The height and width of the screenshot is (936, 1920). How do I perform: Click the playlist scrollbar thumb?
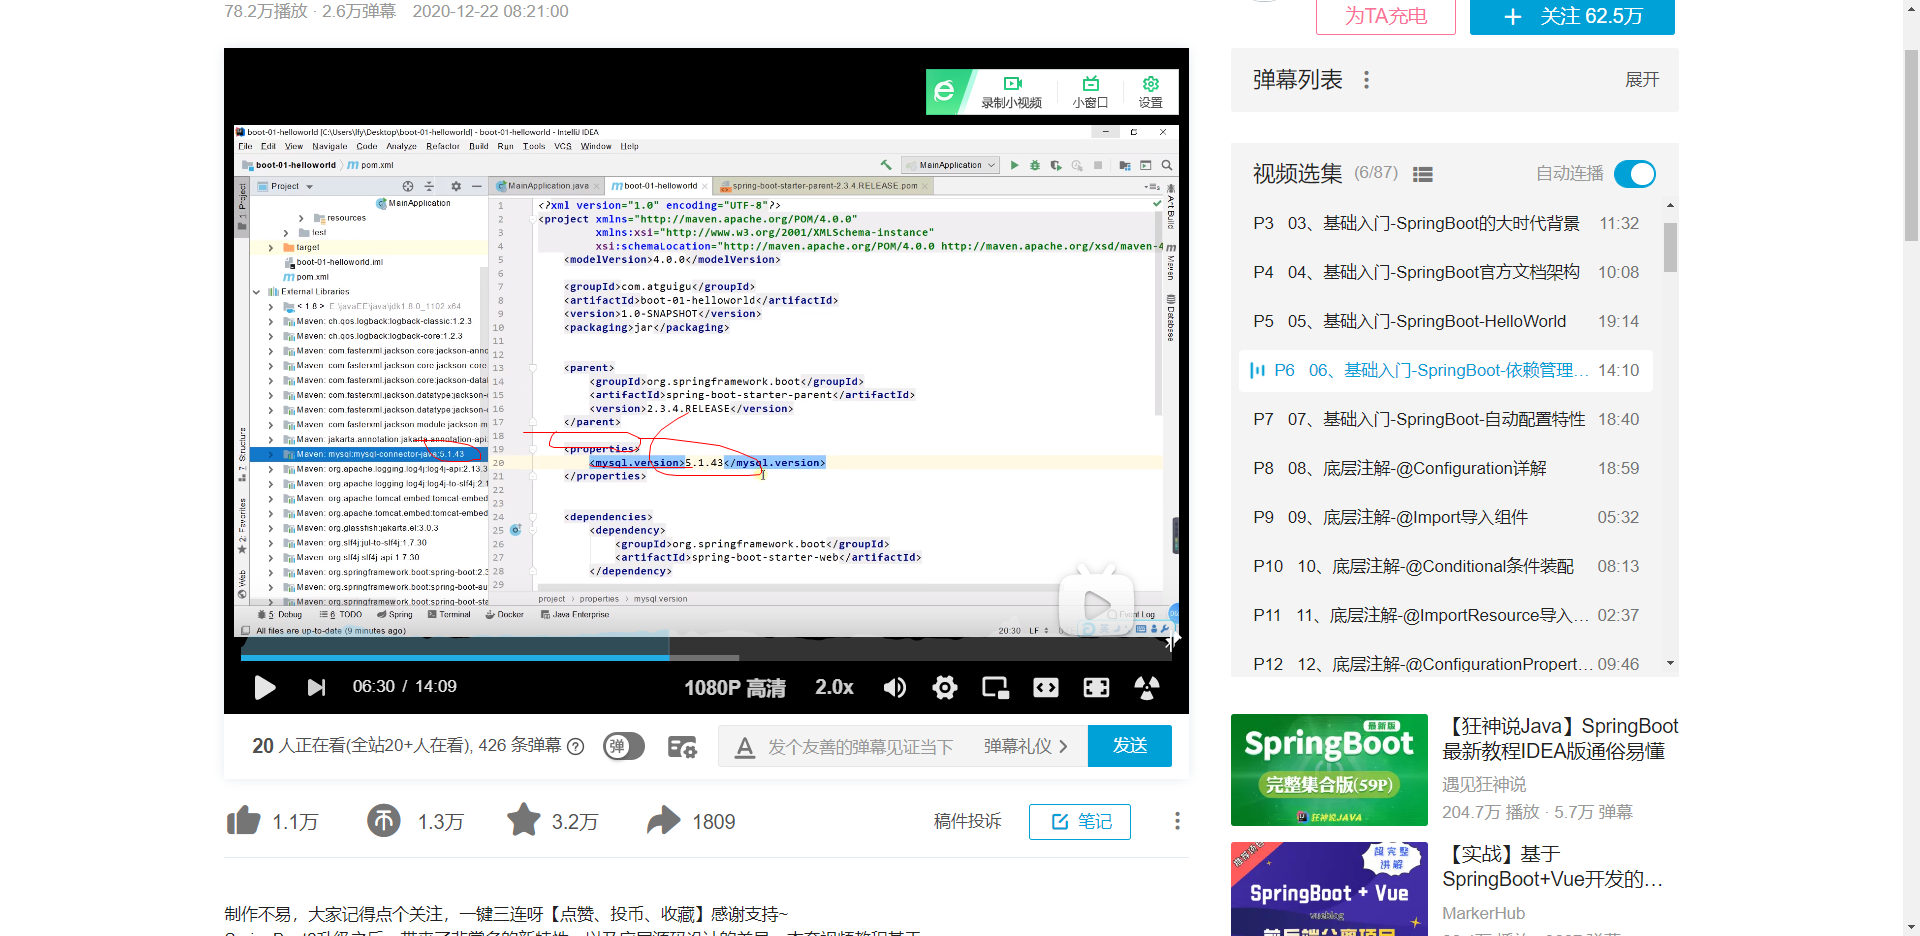(1670, 247)
